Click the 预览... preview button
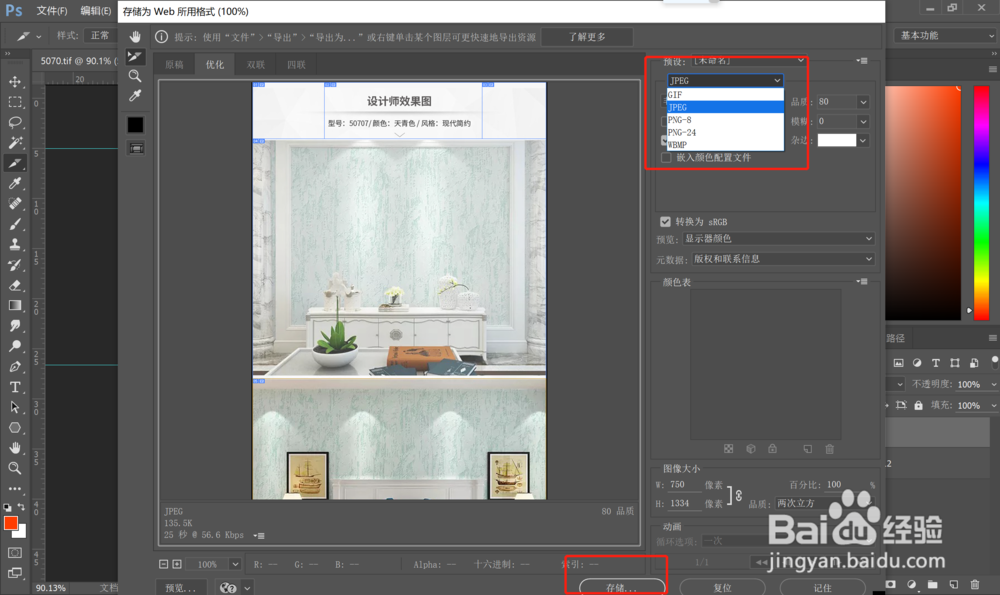 coord(181,588)
